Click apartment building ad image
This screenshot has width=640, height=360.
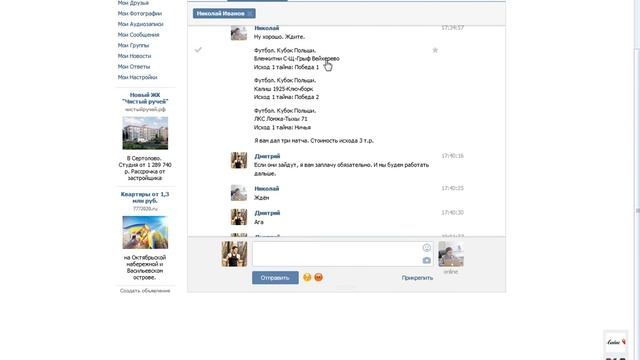pos(145,133)
